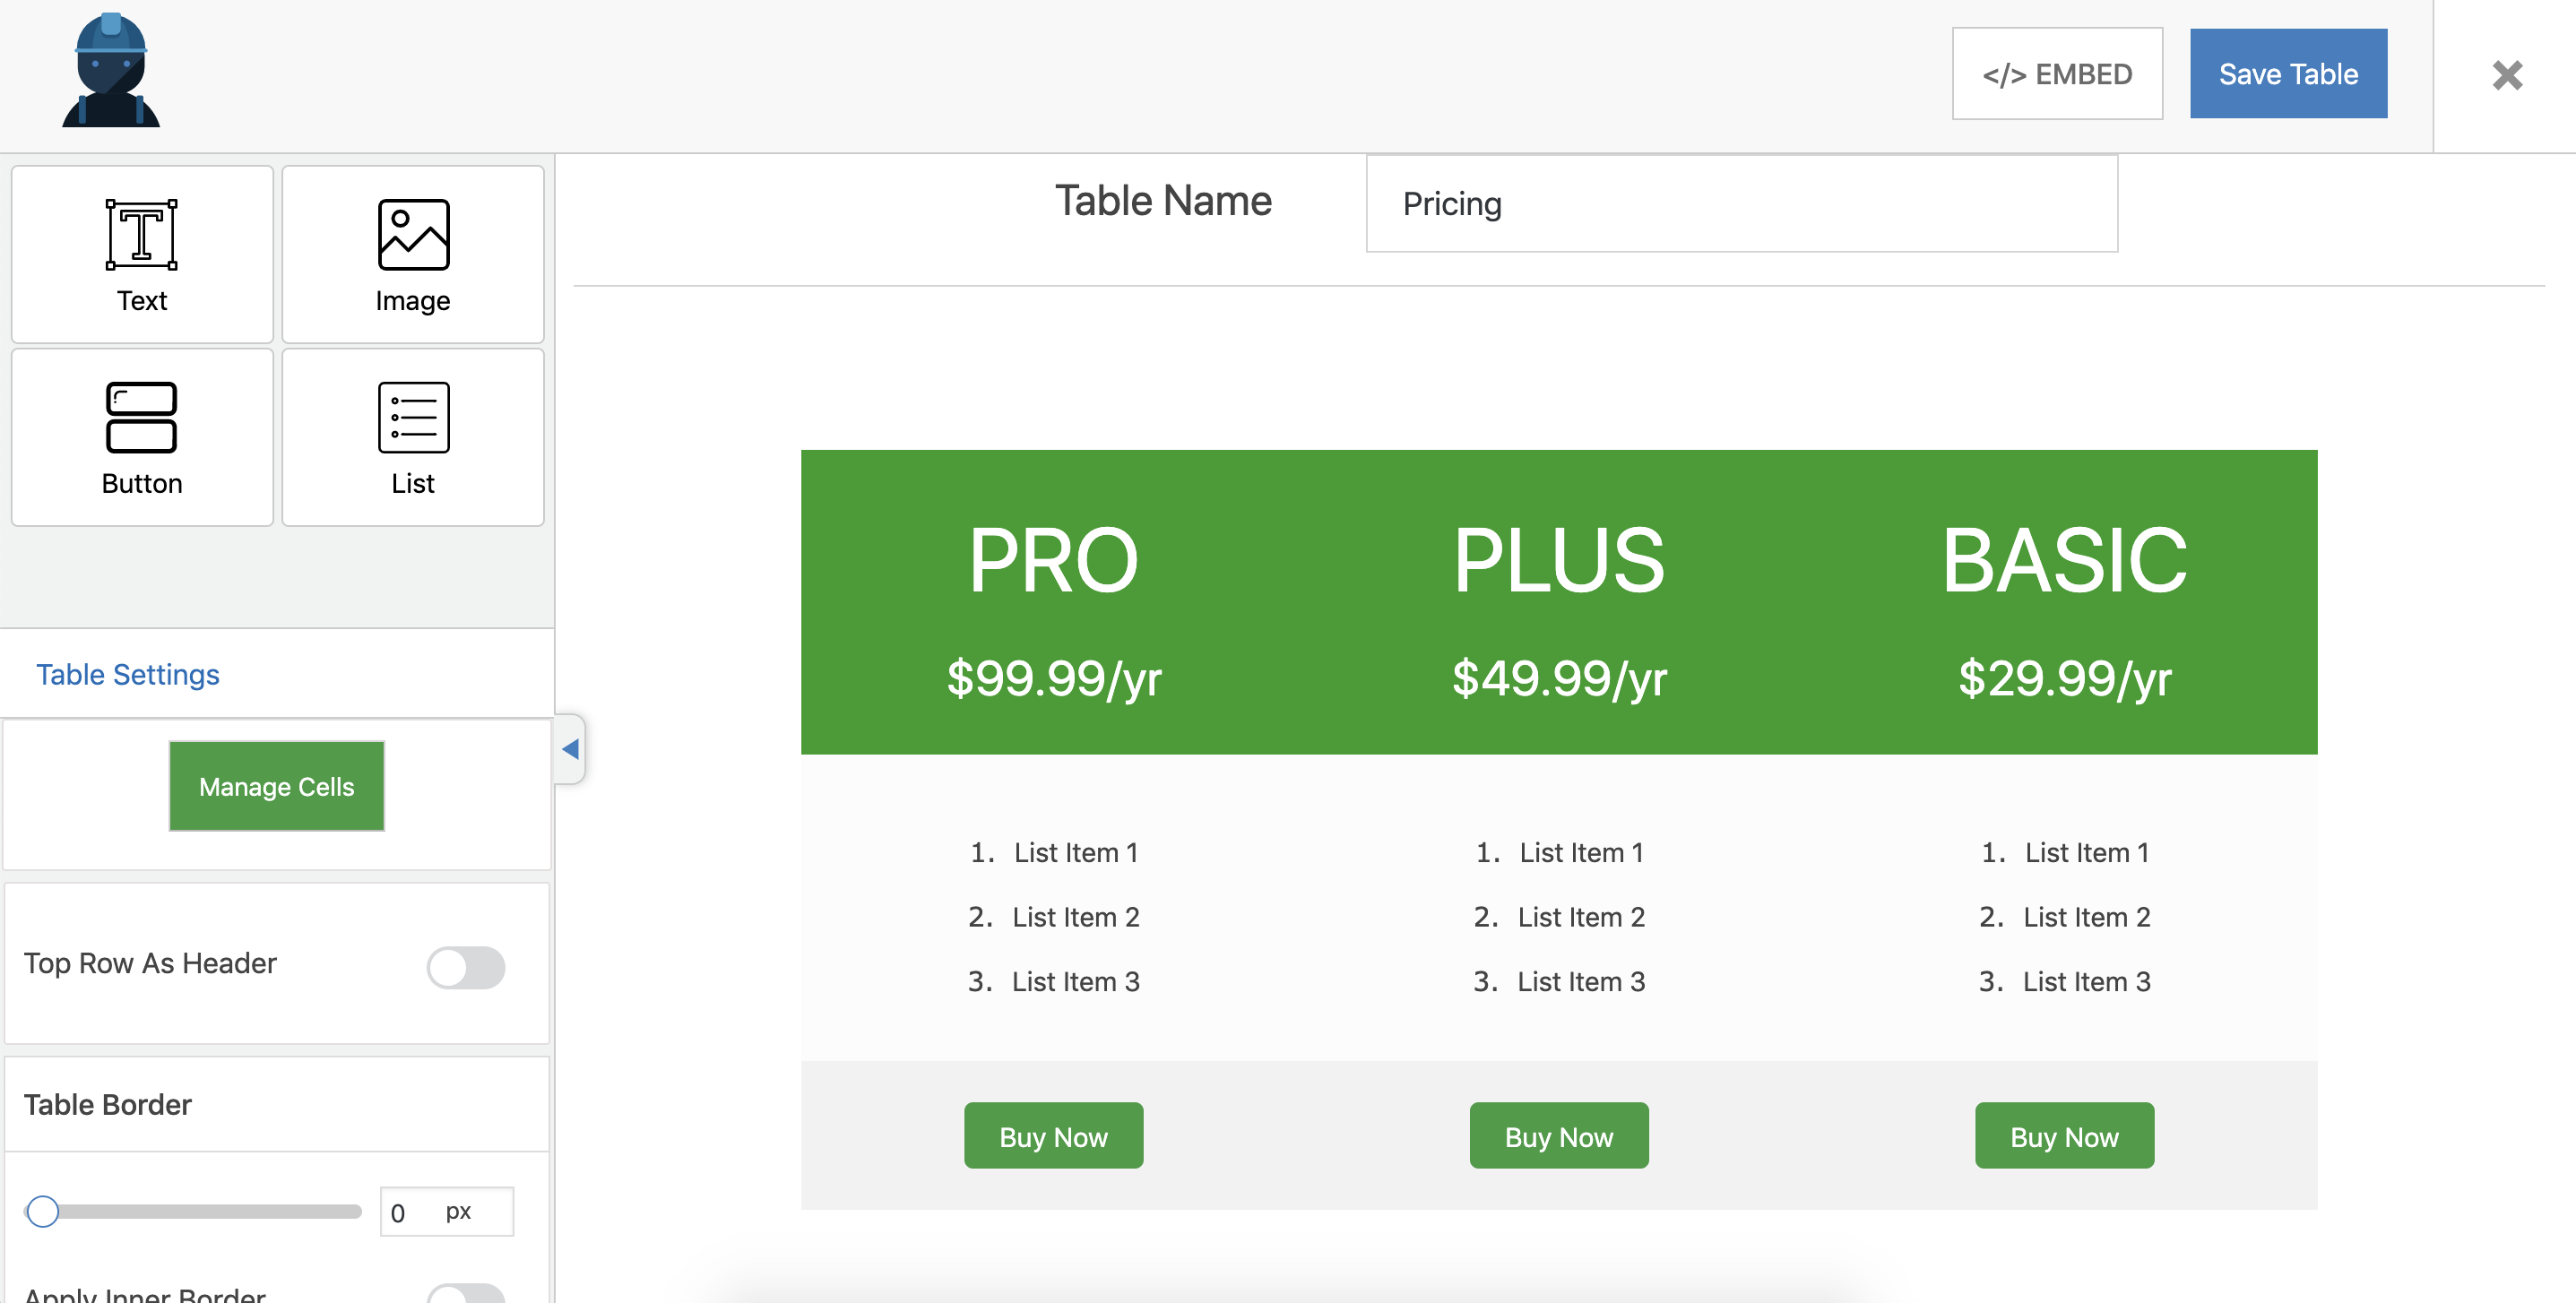Close the table builder with X
This screenshot has height=1303, width=2576.
tap(2506, 75)
